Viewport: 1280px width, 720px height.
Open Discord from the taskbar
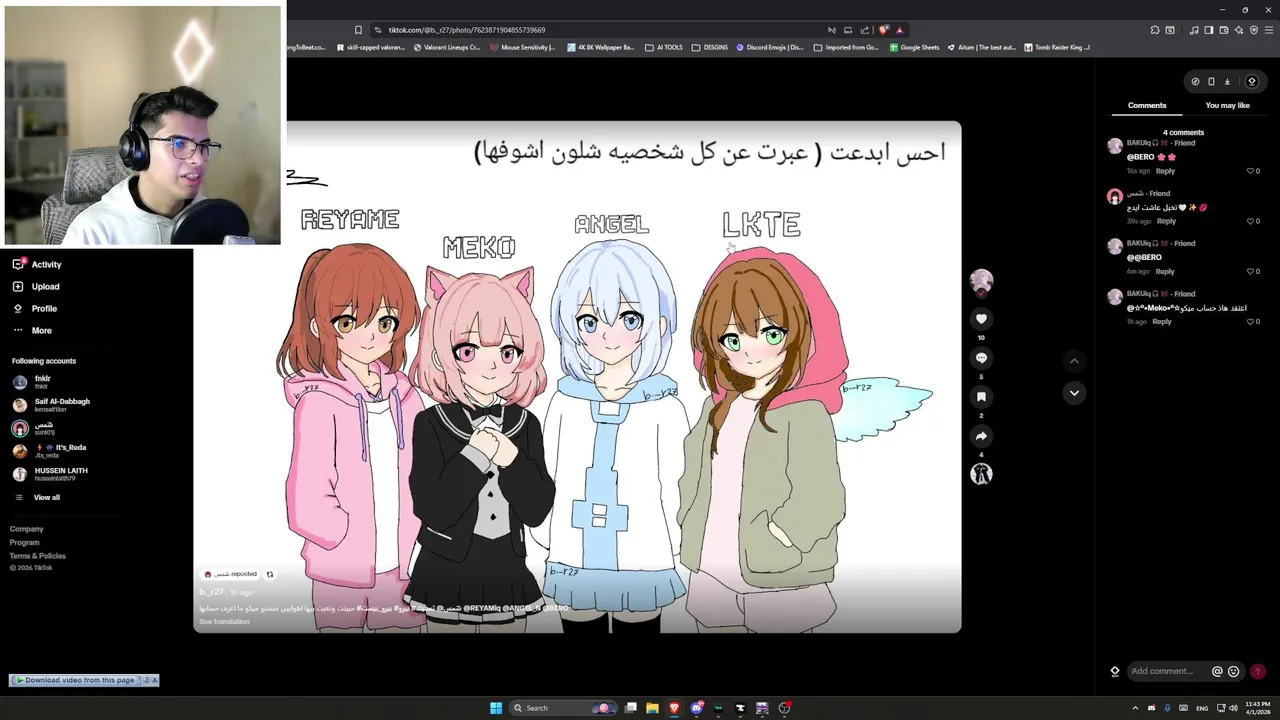tap(697, 708)
